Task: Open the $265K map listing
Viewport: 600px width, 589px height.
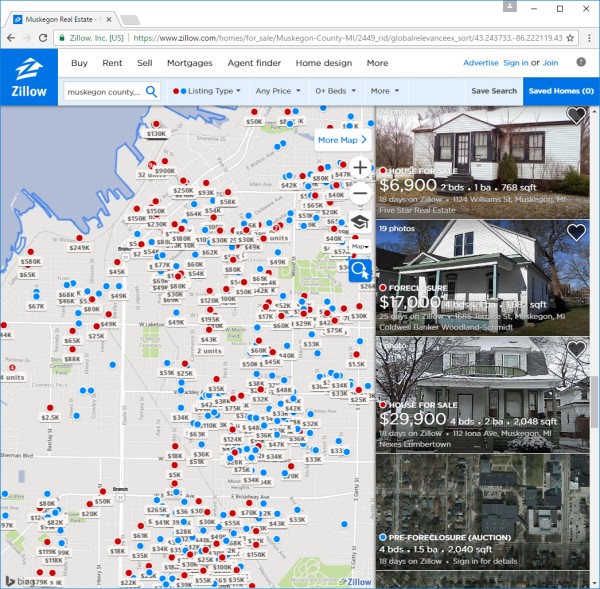Action: coord(157,510)
